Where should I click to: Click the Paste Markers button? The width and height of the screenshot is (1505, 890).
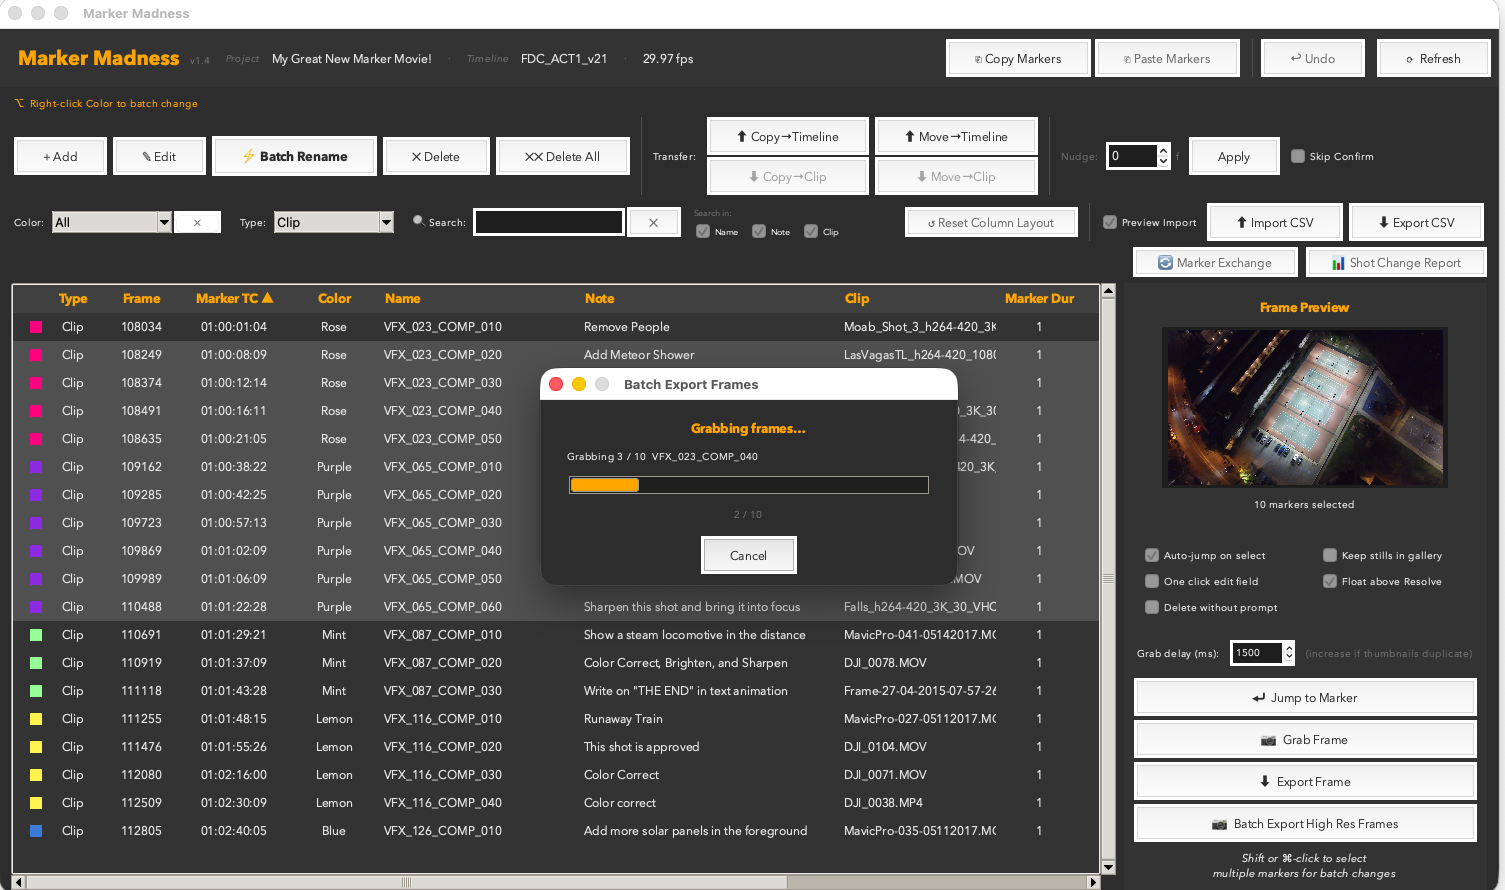(1167, 58)
